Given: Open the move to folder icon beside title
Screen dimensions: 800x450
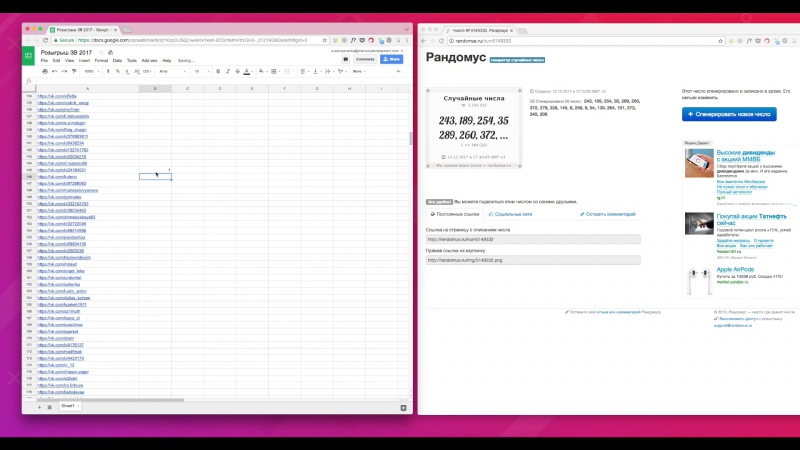Looking at the screenshot, I should point(111,53).
